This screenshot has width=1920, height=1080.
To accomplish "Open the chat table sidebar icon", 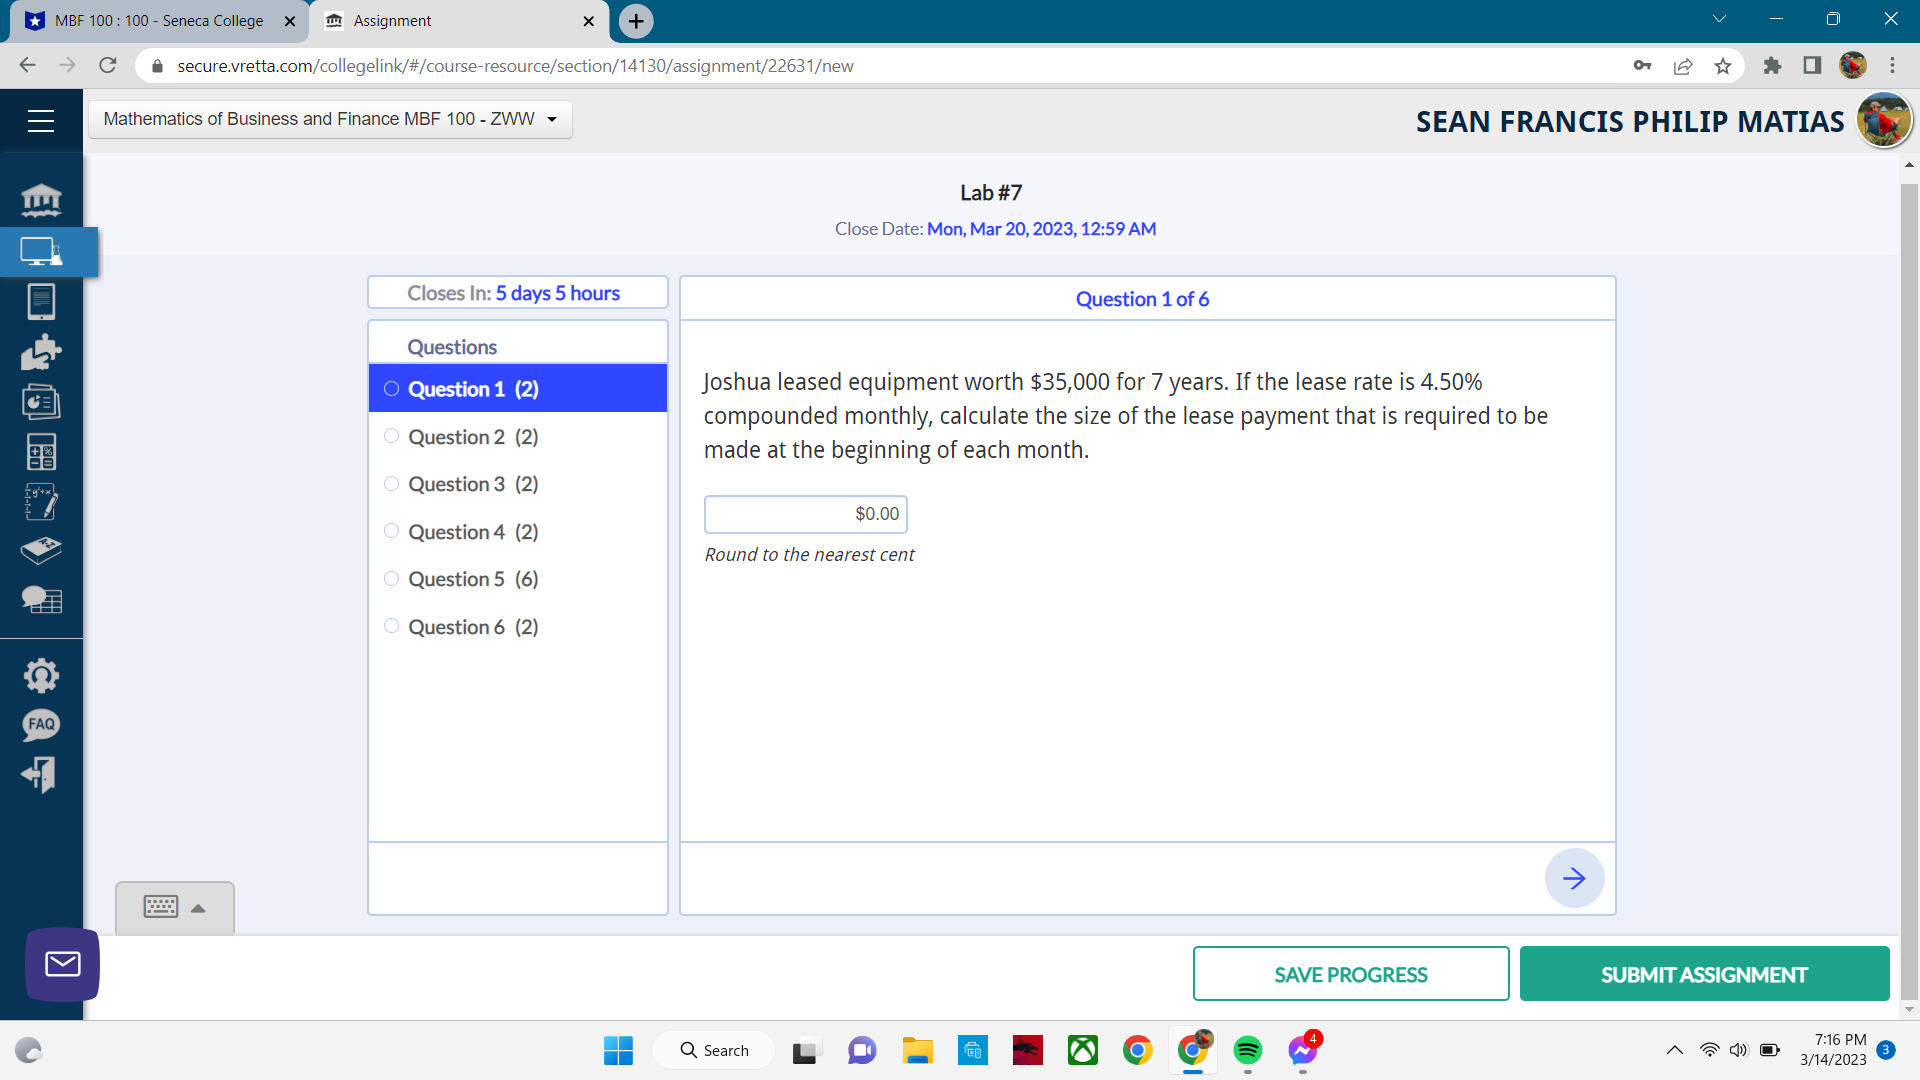I will [41, 600].
